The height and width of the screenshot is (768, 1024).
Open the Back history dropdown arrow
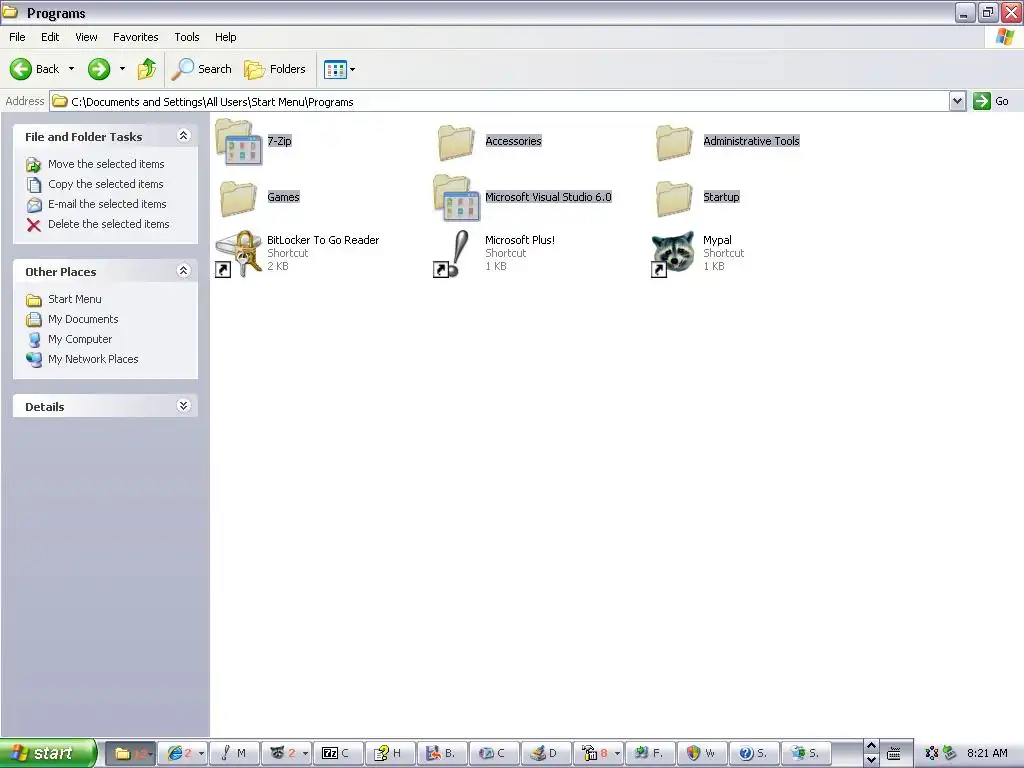coord(71,69)
